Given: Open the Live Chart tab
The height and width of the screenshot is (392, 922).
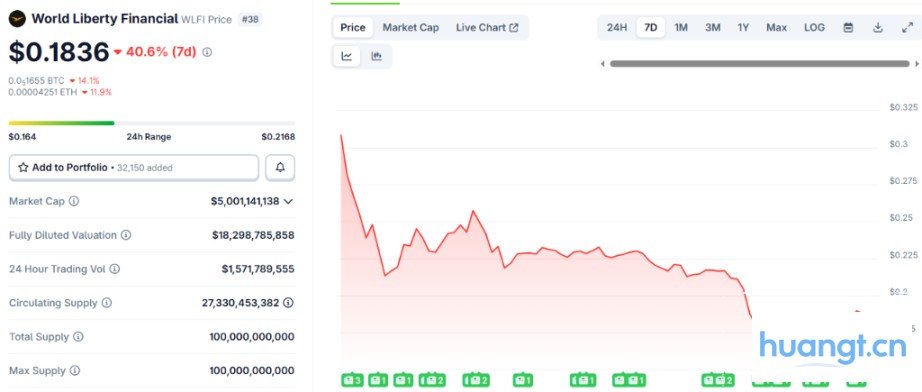Looking at the screenshot, I should coord(487,28).
